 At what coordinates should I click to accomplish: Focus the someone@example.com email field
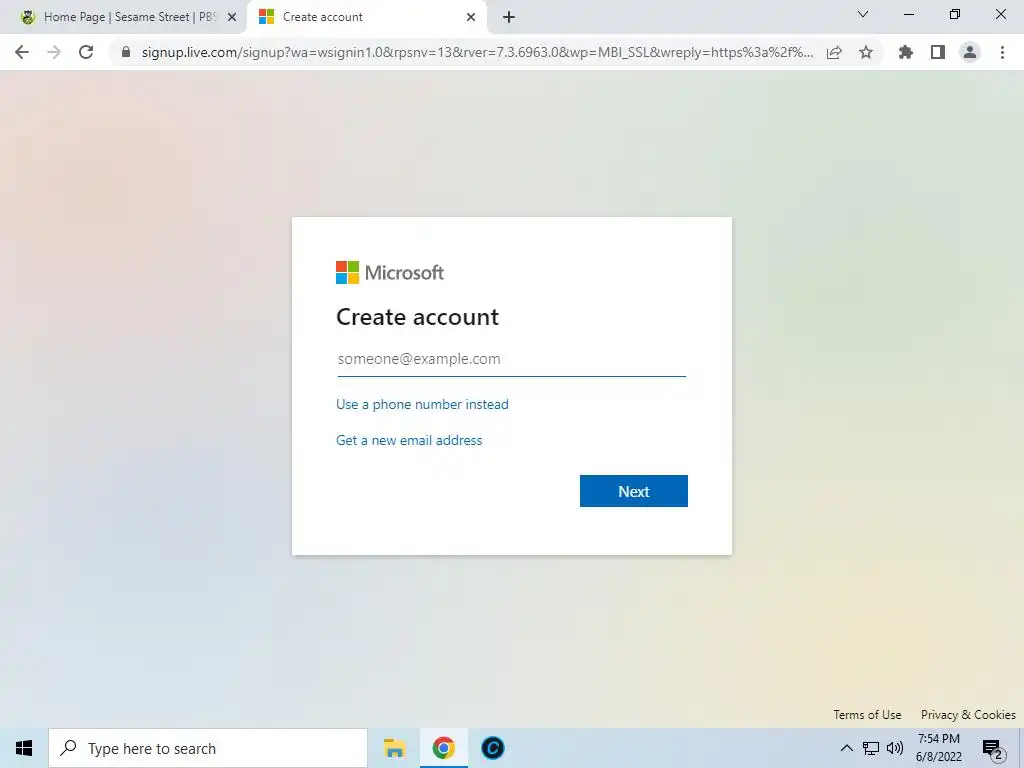point(511,359)
